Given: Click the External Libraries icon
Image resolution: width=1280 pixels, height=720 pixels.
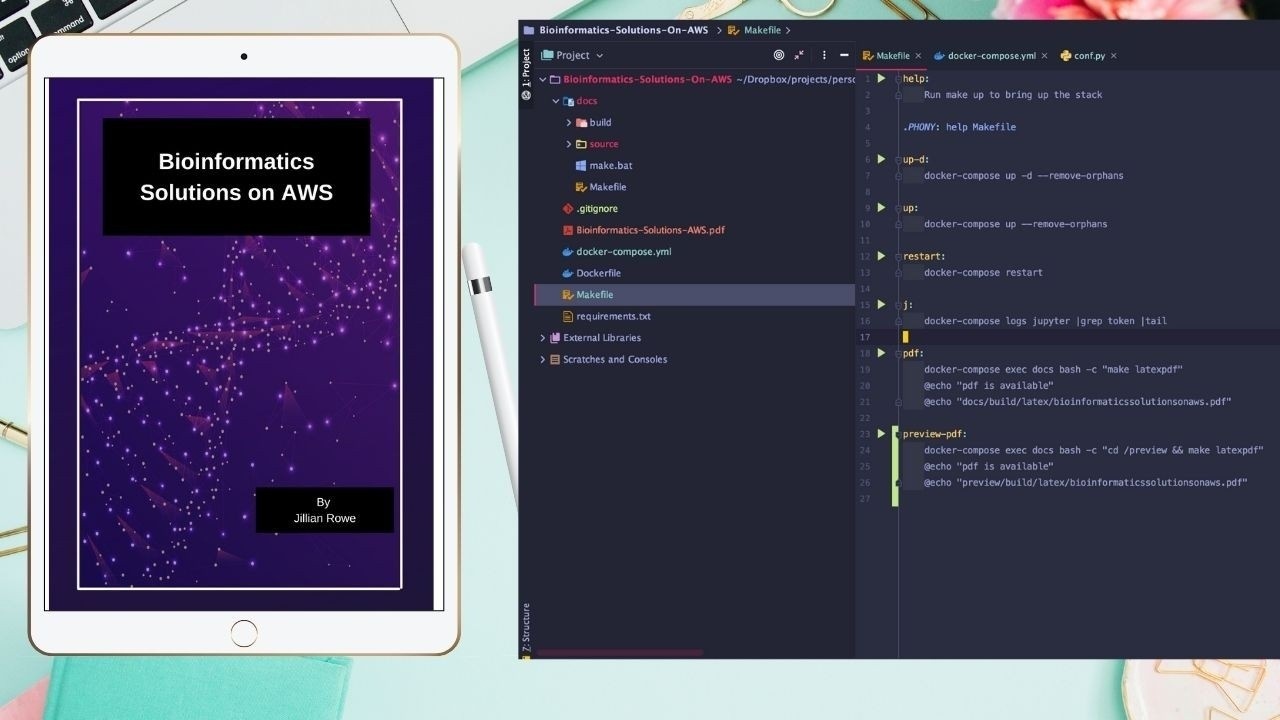Looking at the screenshot, I should (555, 338).
